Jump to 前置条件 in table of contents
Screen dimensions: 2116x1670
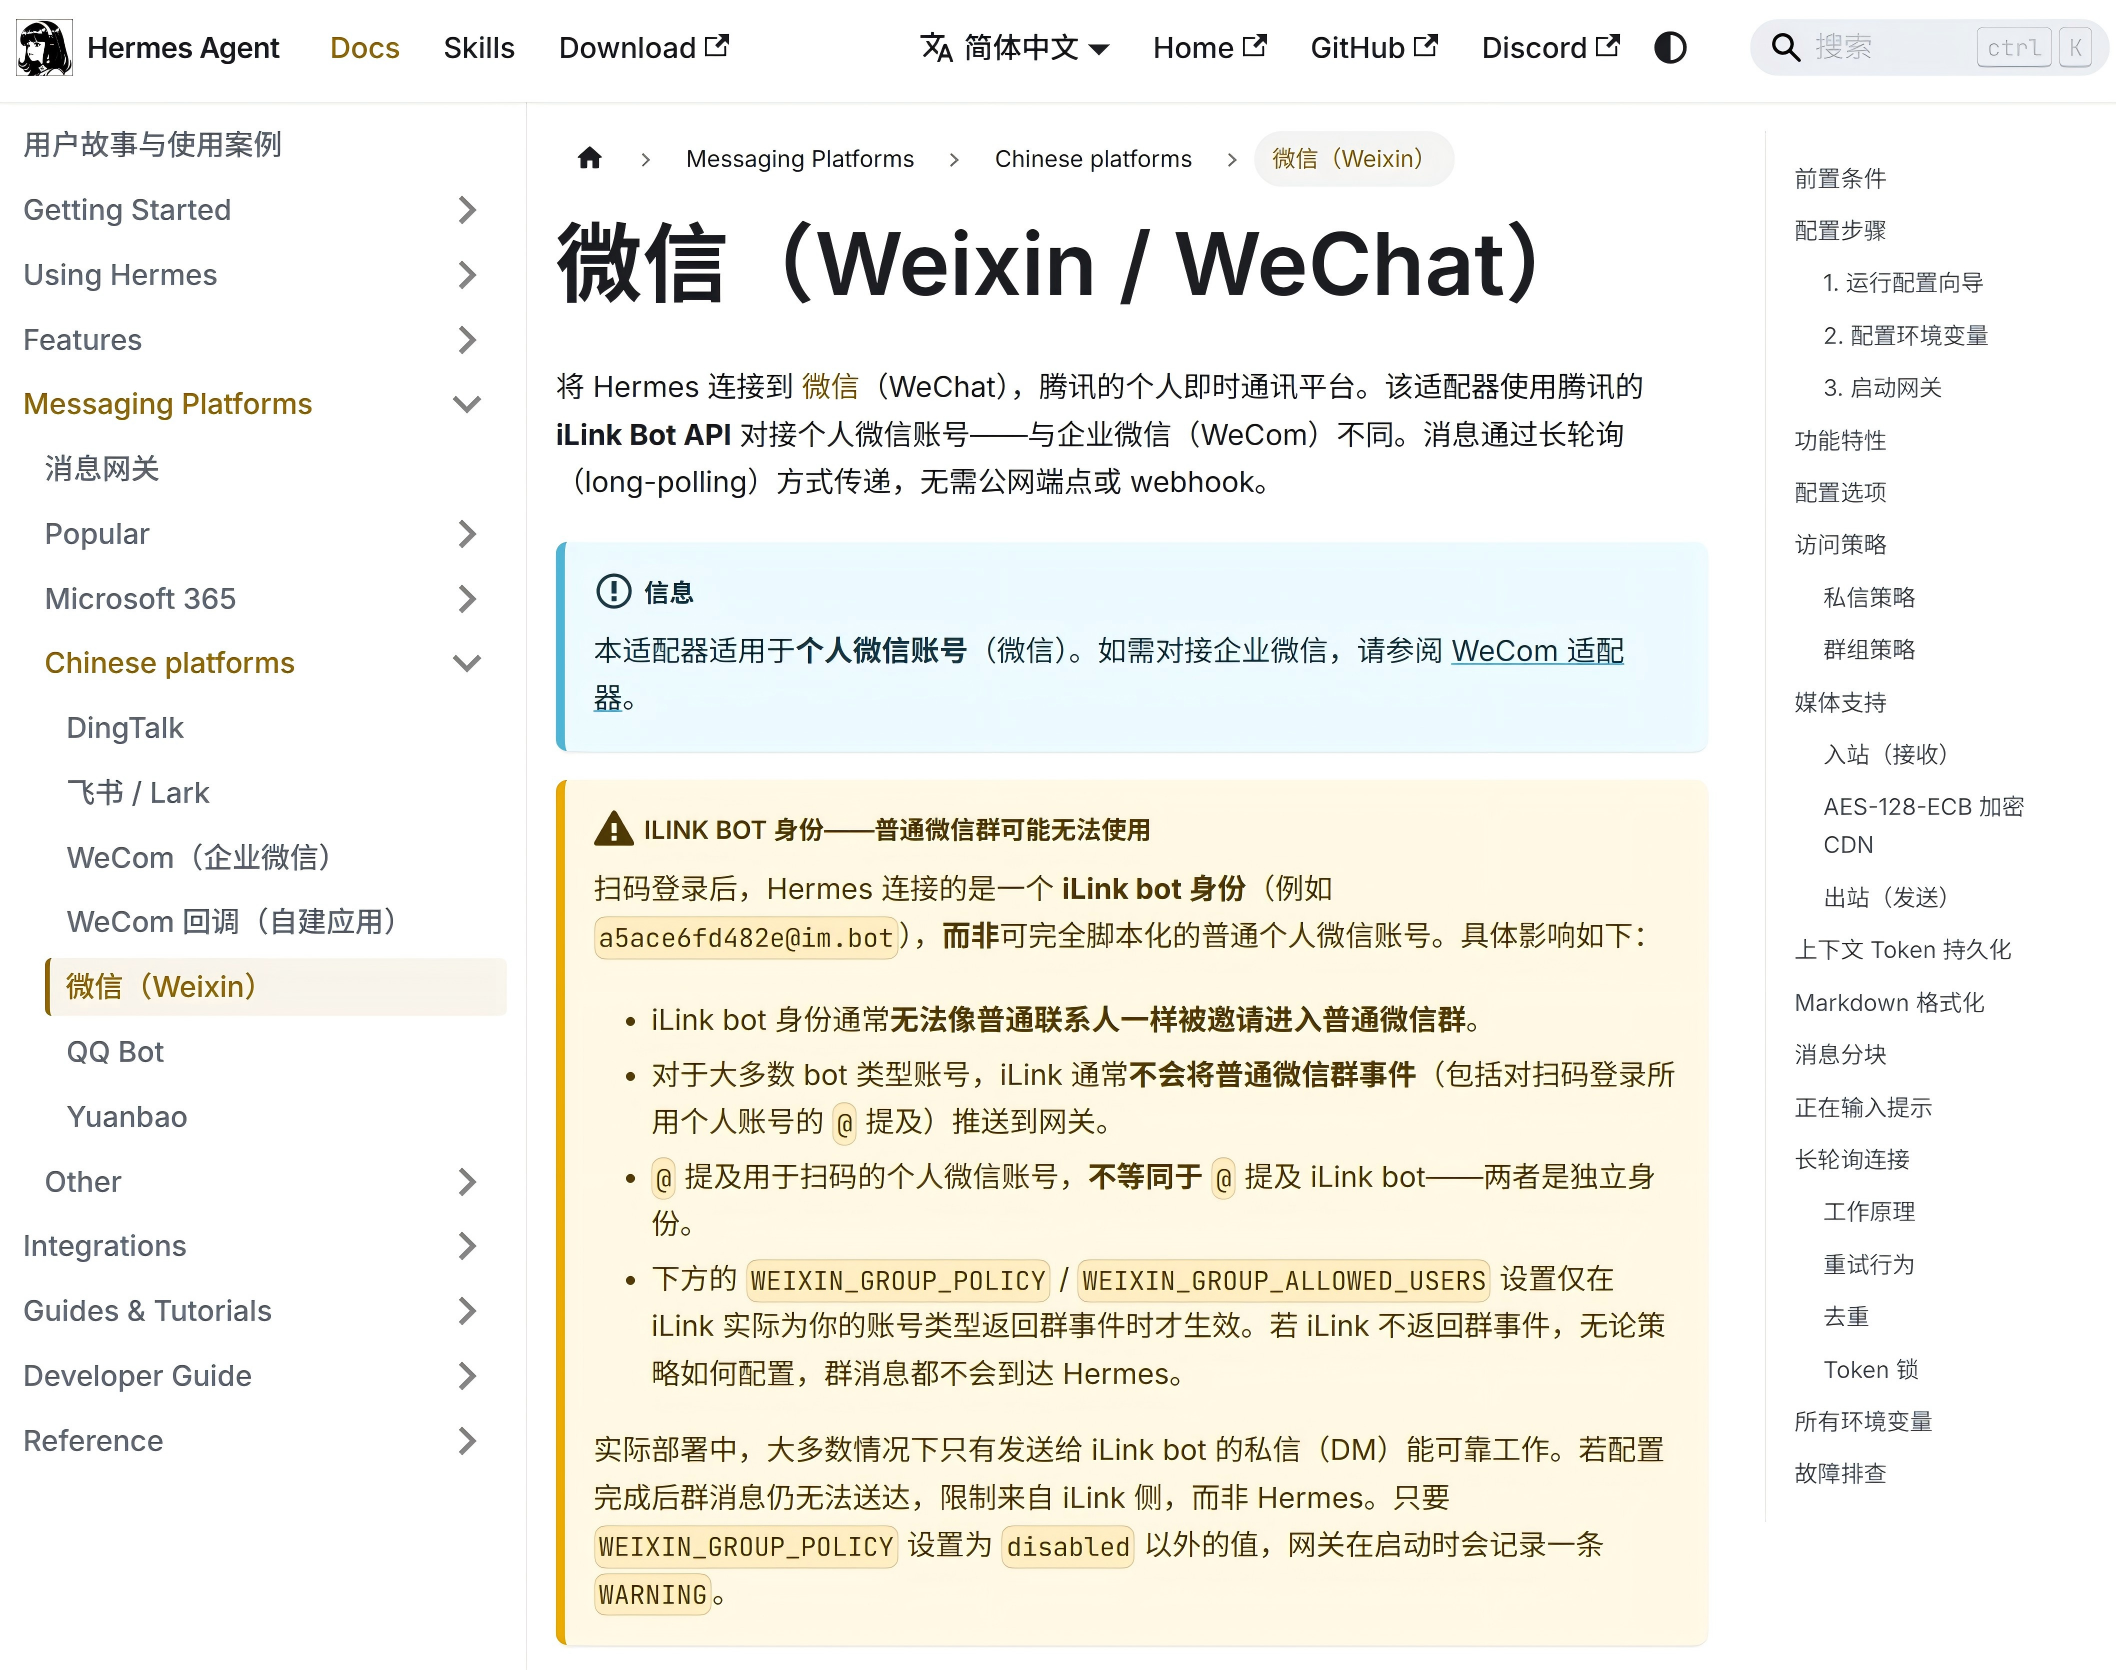tap(1840, 179)
